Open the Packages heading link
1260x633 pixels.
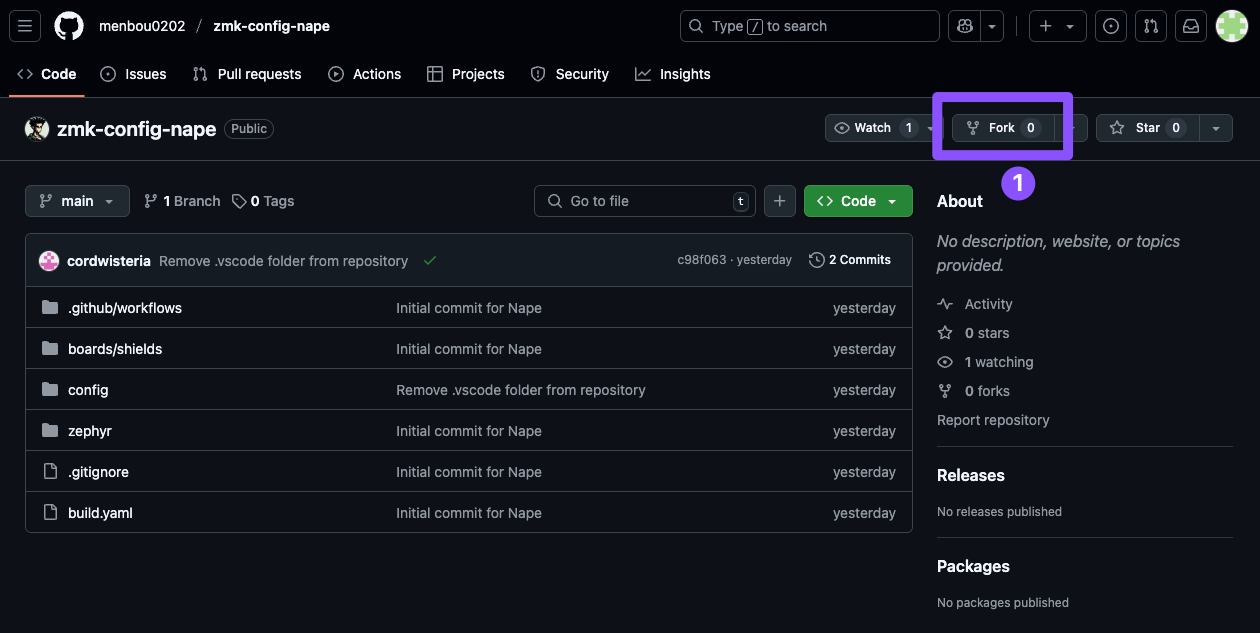973,566
